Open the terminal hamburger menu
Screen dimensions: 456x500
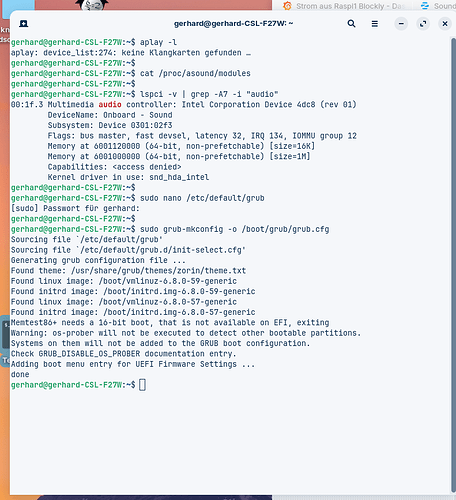pyautogui.click(x=375, y=24)
